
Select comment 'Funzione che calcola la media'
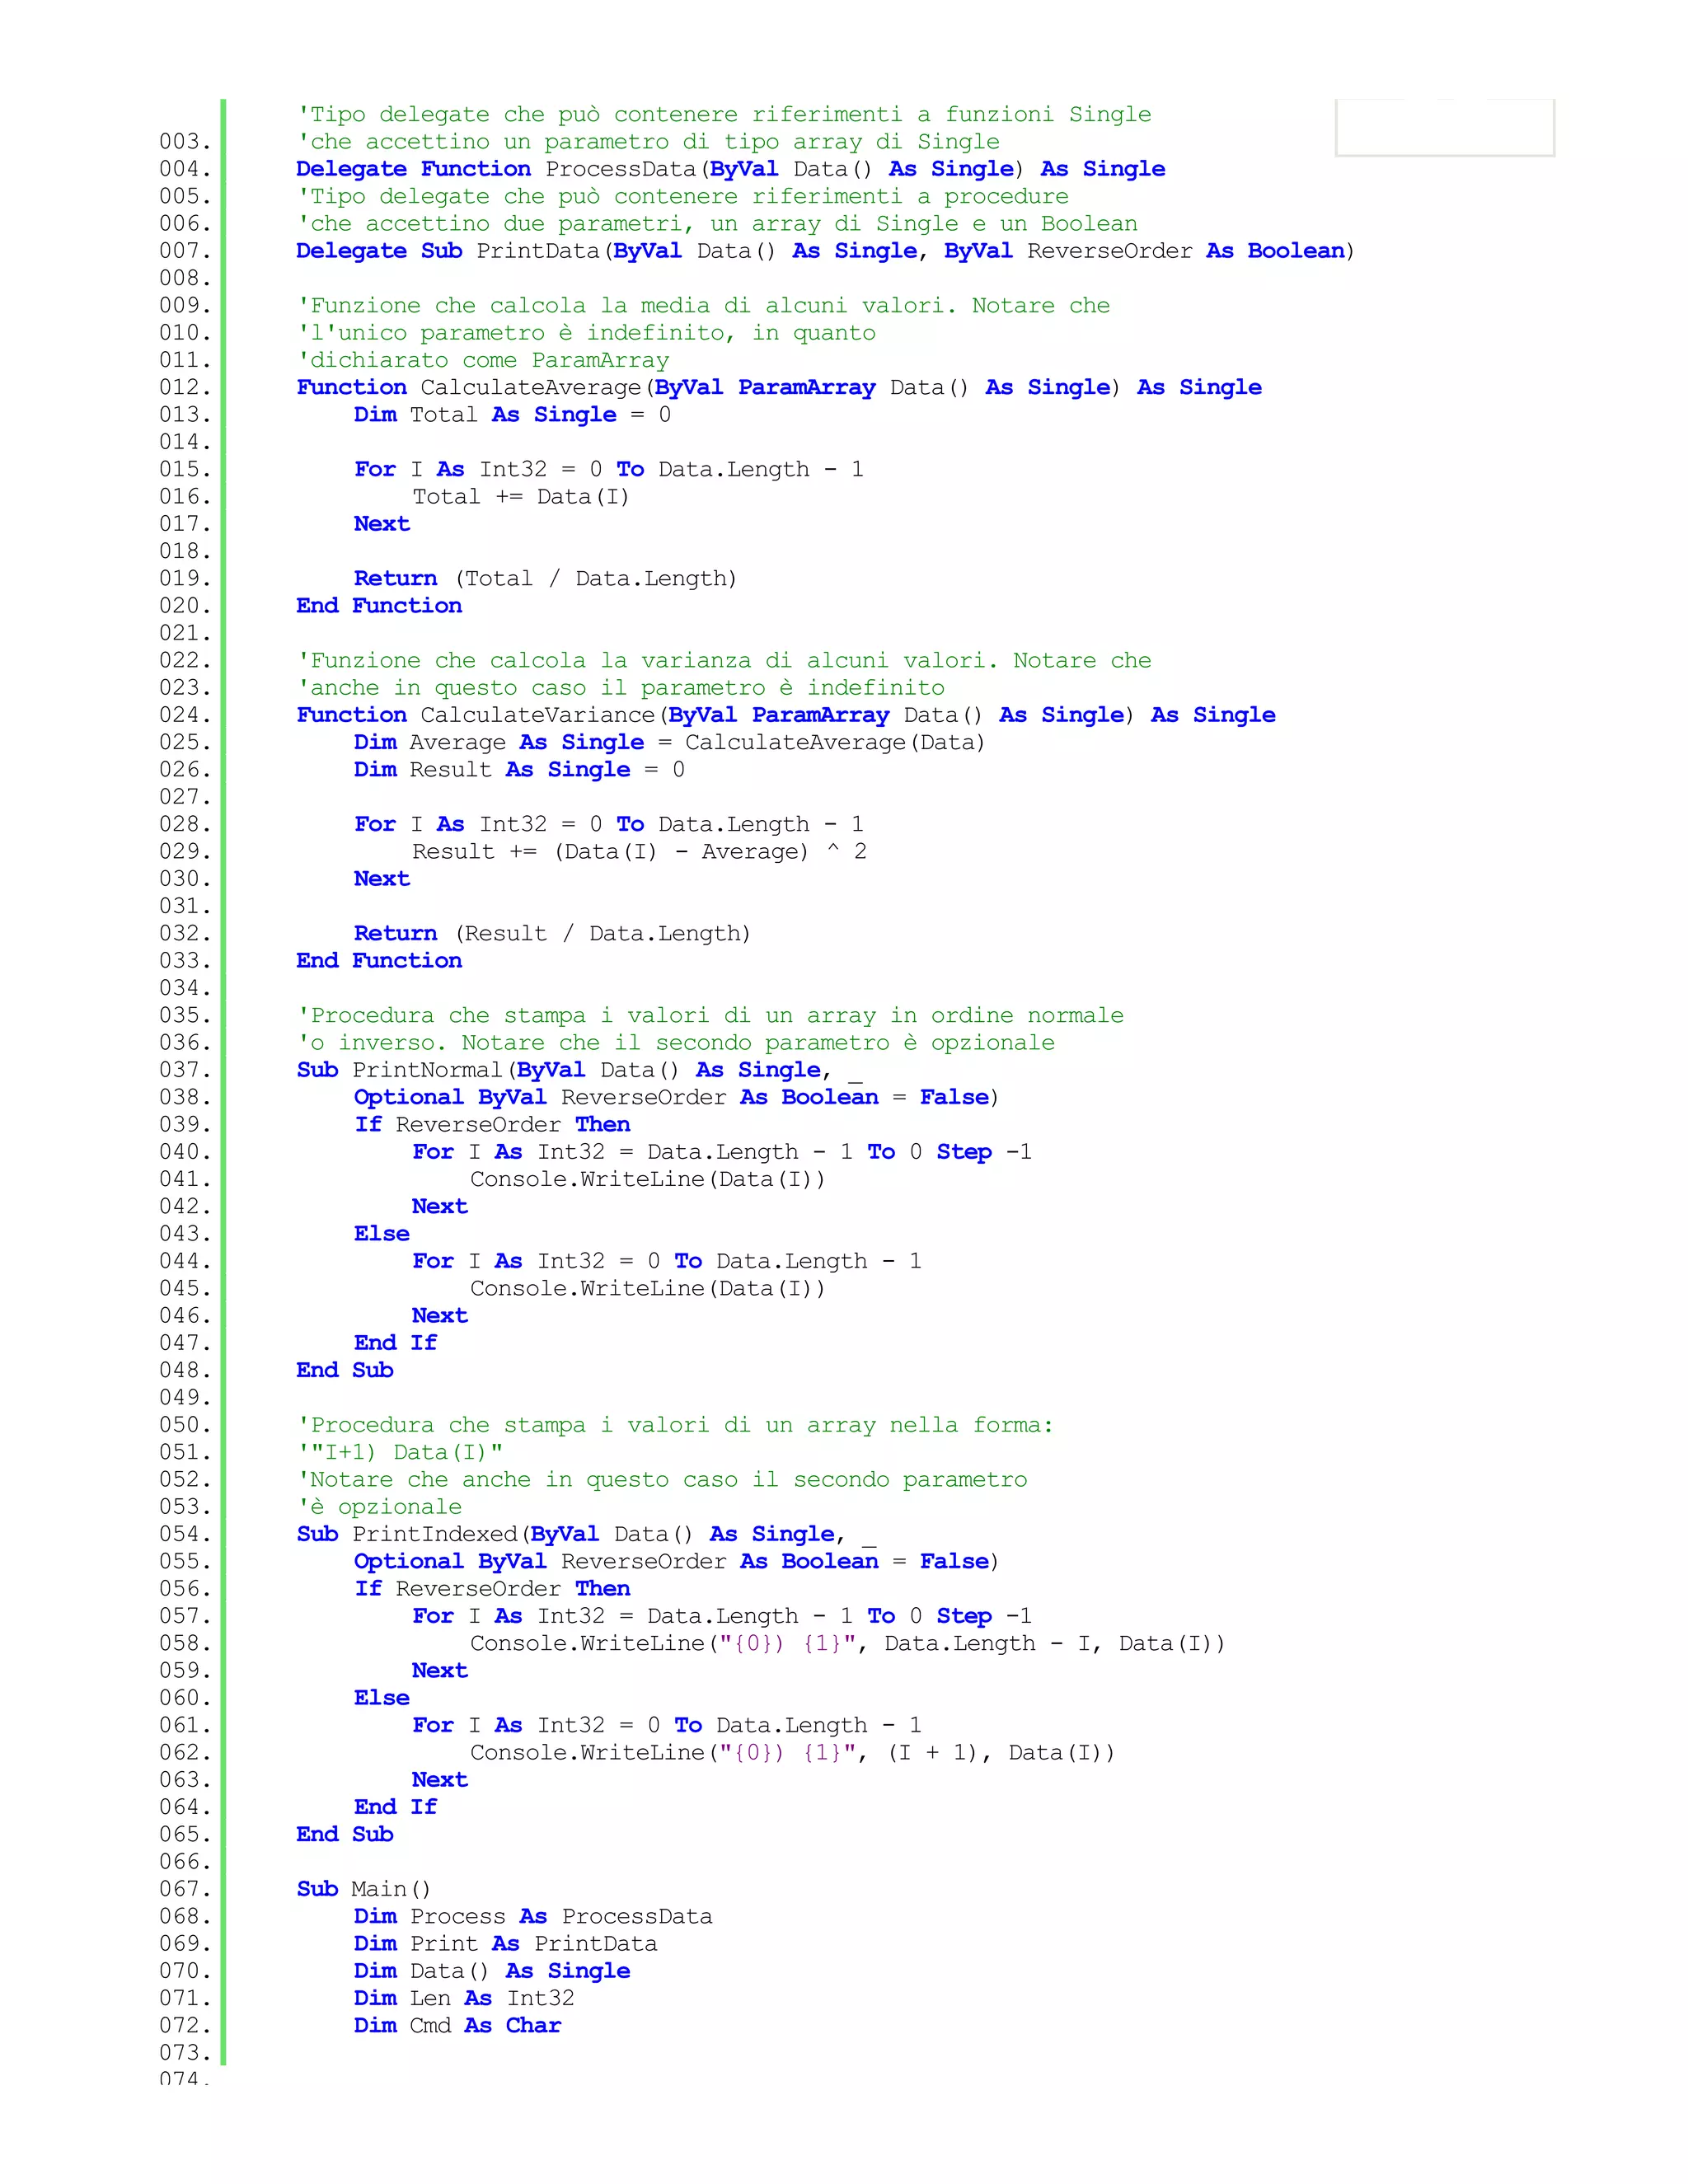(703, 306)
